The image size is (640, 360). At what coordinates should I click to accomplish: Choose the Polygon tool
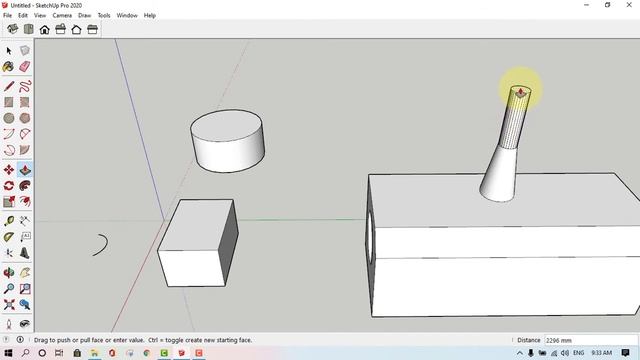(25, 118)
